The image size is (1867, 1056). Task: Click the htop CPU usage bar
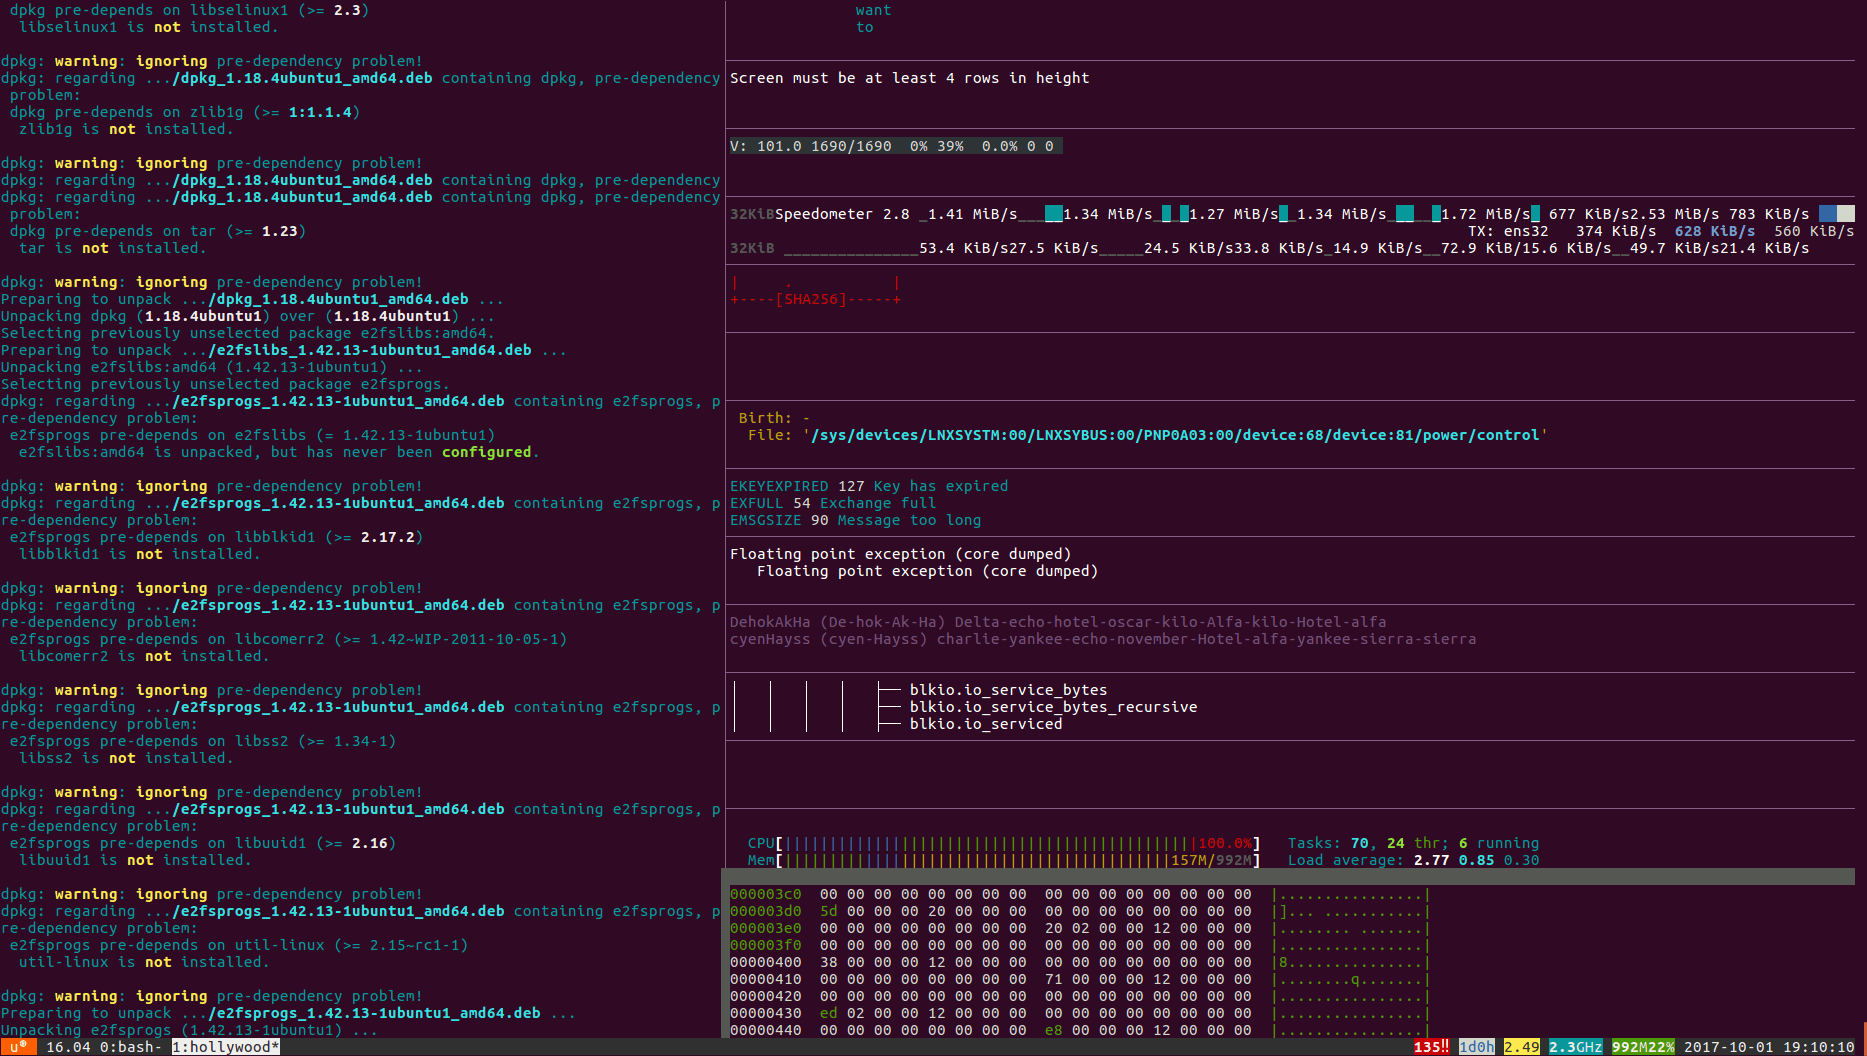pyautogui.click(x=1017, y=843)
